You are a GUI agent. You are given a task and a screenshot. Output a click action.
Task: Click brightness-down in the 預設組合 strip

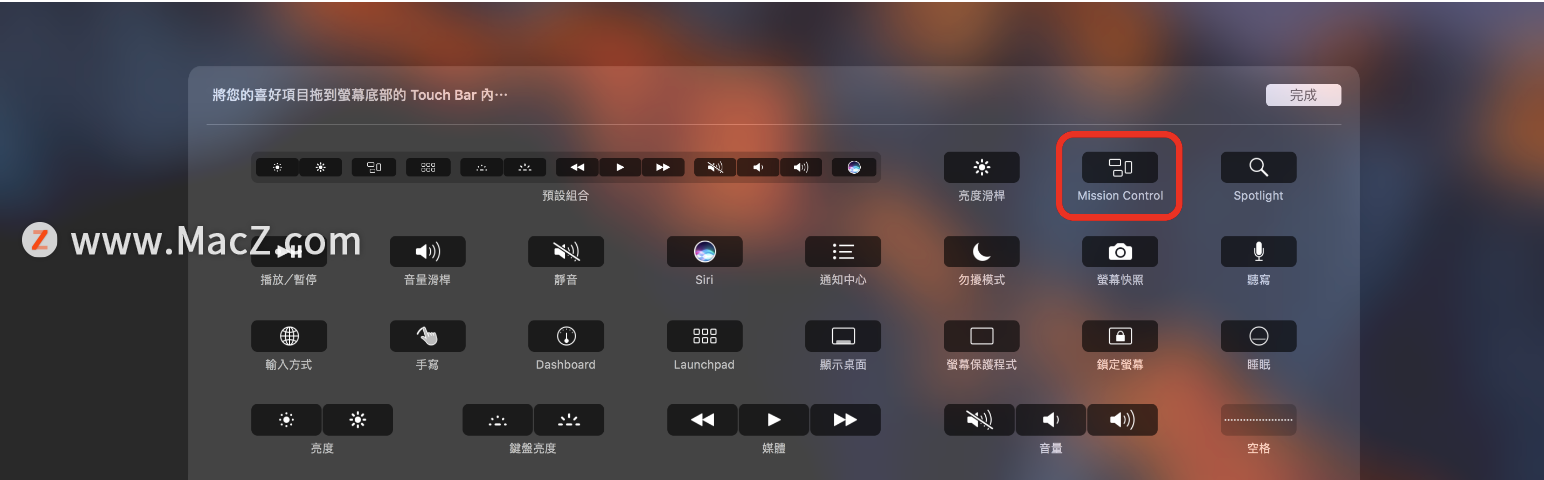click(277, 167)
